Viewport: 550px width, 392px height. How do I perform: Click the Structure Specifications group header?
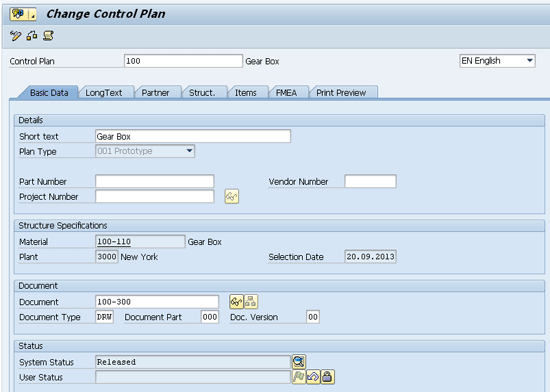click(x=279, y=225)
